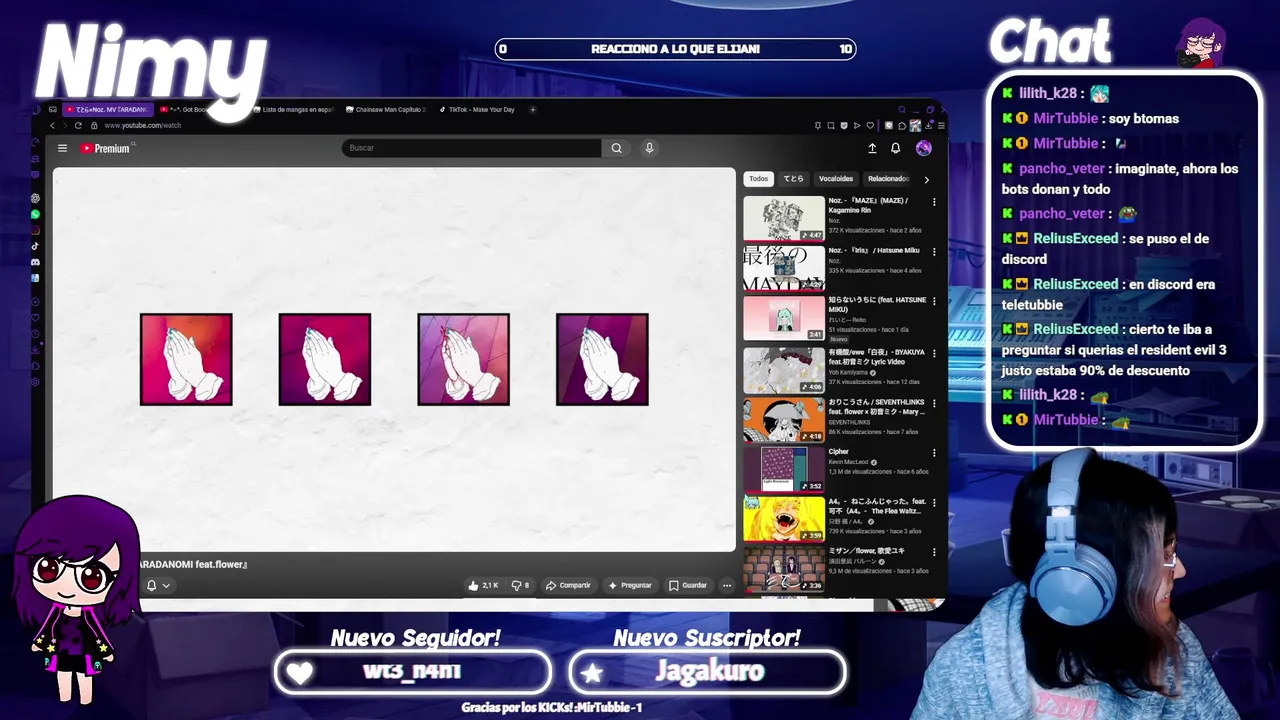Select the てとら filter chip

tap(793, 179)
